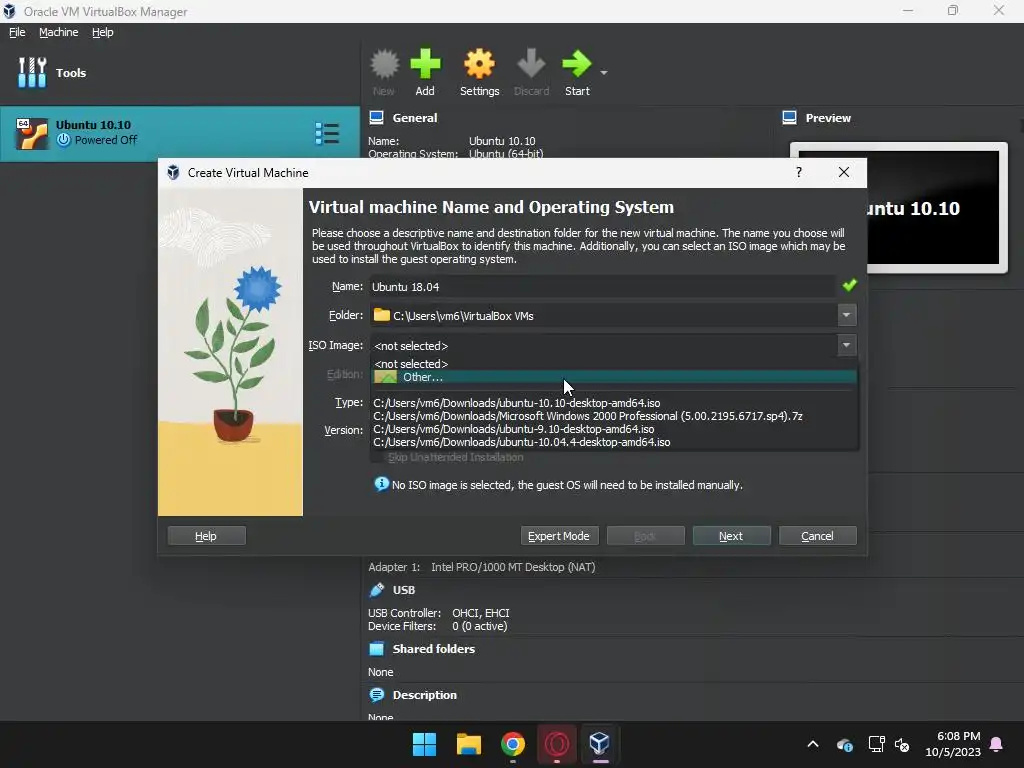Click the clock showing 6:08 PM
1024x768 pixels.
[x=958, y=736]
